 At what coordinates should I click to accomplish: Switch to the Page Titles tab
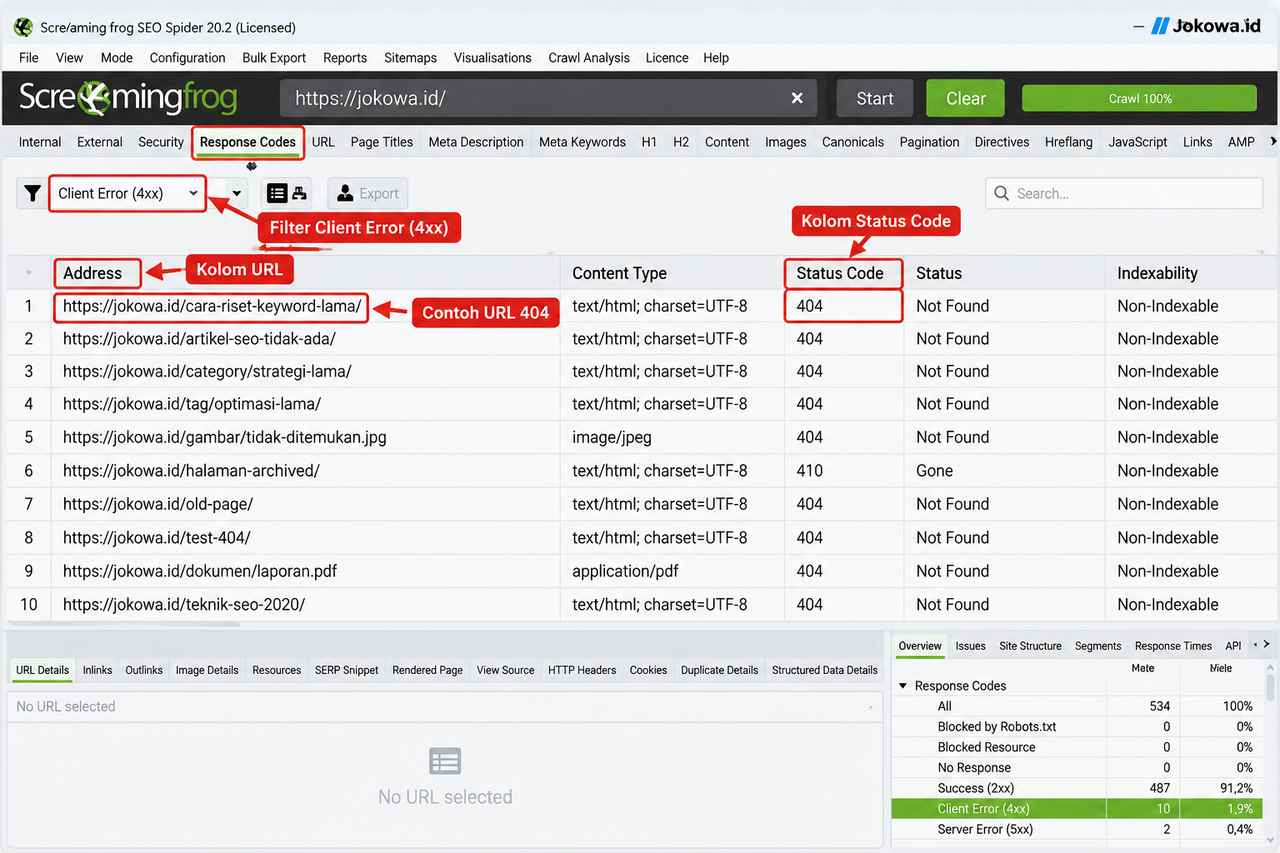click(x=382, y=142)
